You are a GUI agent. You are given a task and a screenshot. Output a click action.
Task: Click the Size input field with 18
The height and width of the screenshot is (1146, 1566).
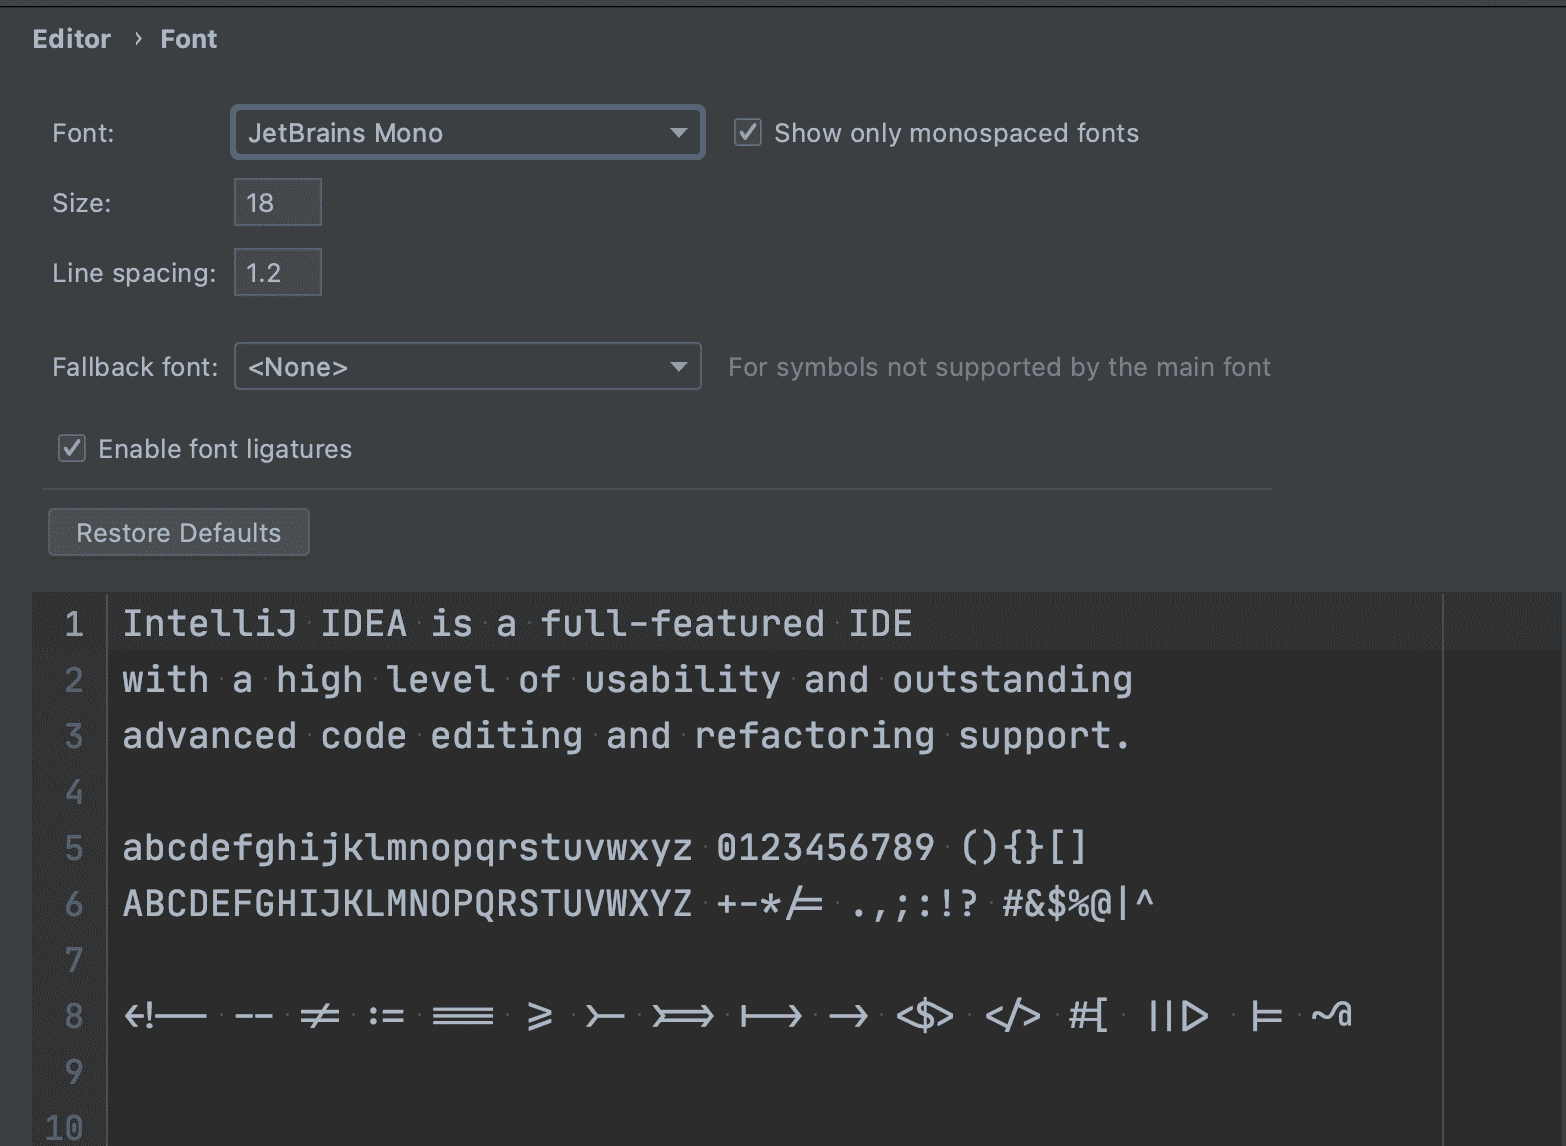coord(278,203)
